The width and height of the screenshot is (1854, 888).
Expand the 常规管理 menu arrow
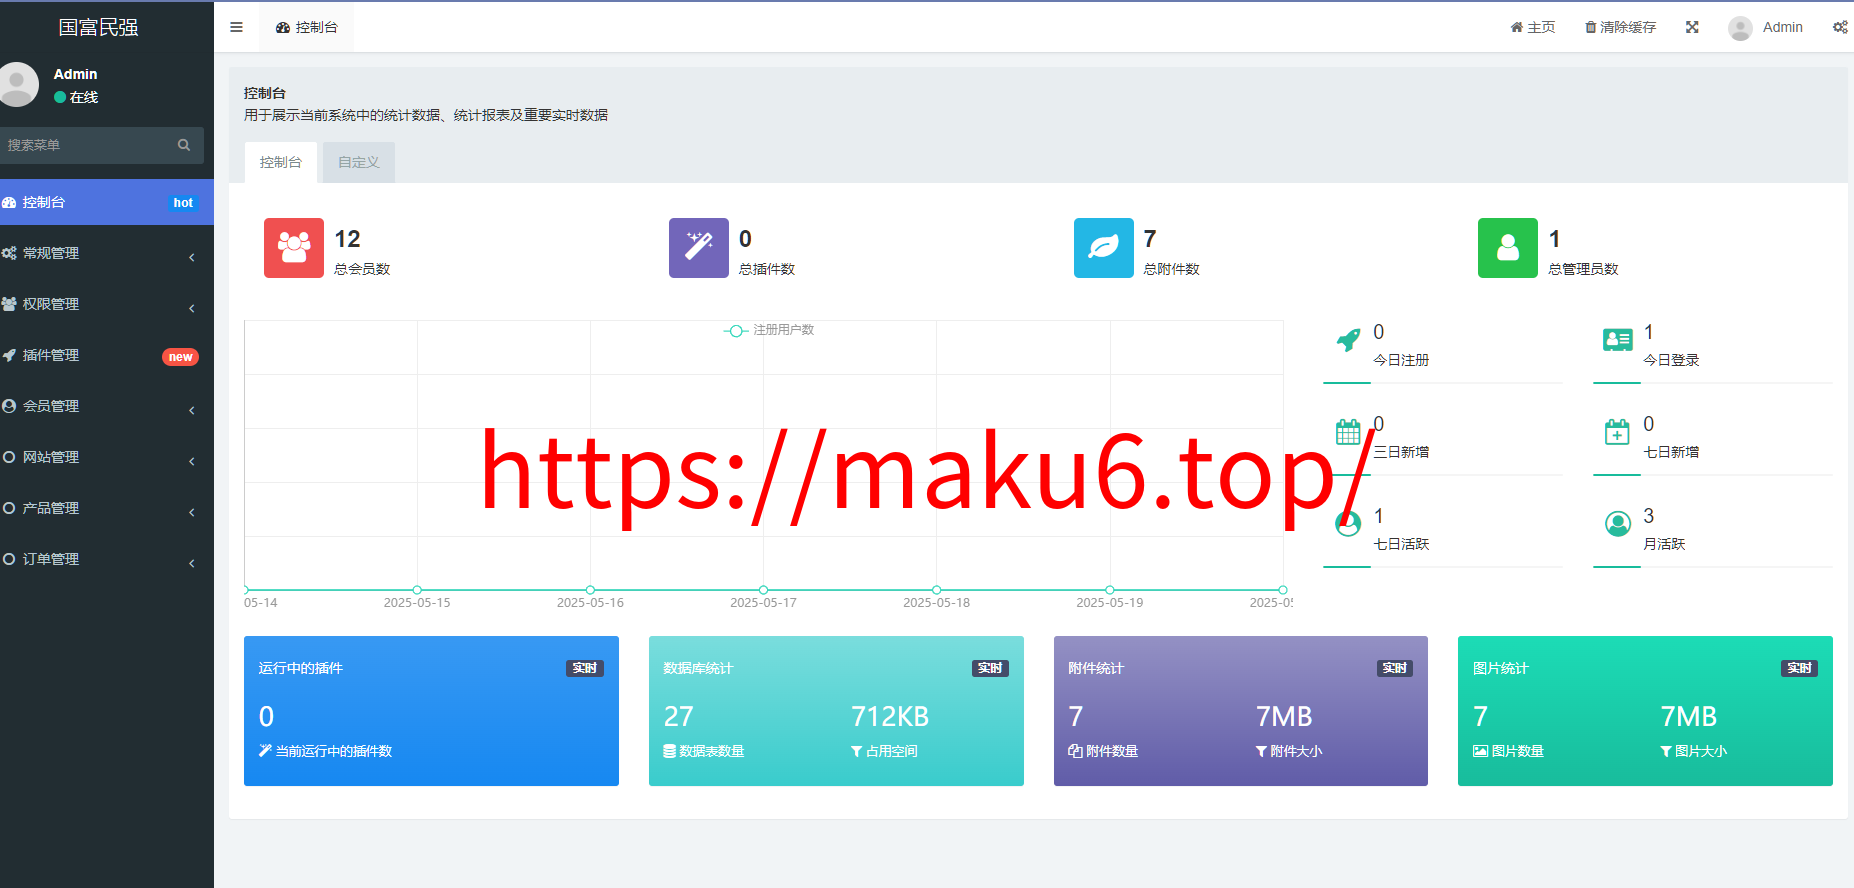[x=192, y=258]
